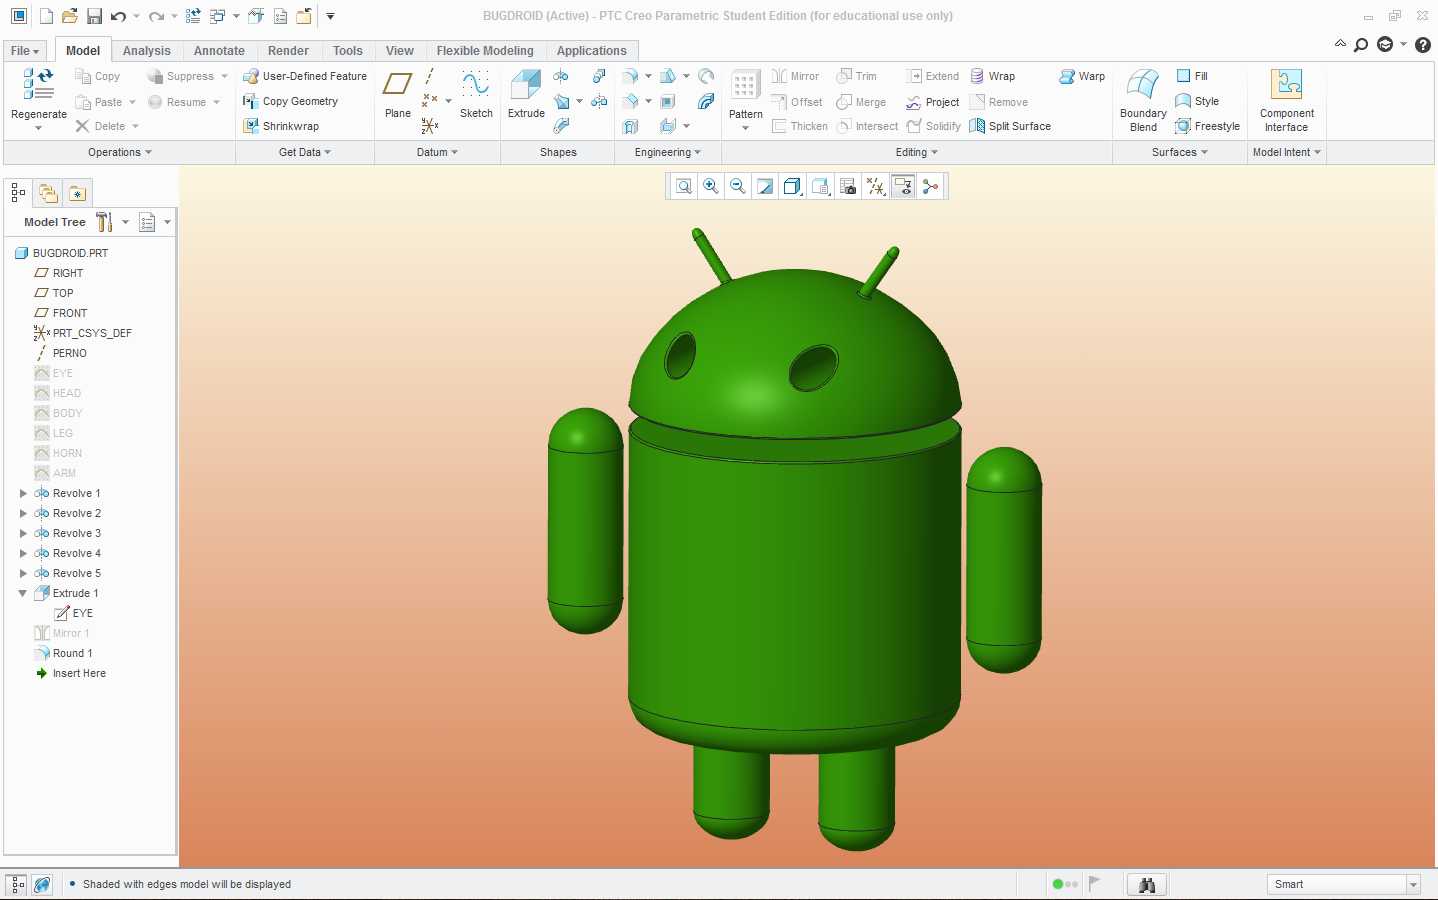
Task: Open the Operations group dropdown
Action: pyautogui.click(x=120, y=152)
